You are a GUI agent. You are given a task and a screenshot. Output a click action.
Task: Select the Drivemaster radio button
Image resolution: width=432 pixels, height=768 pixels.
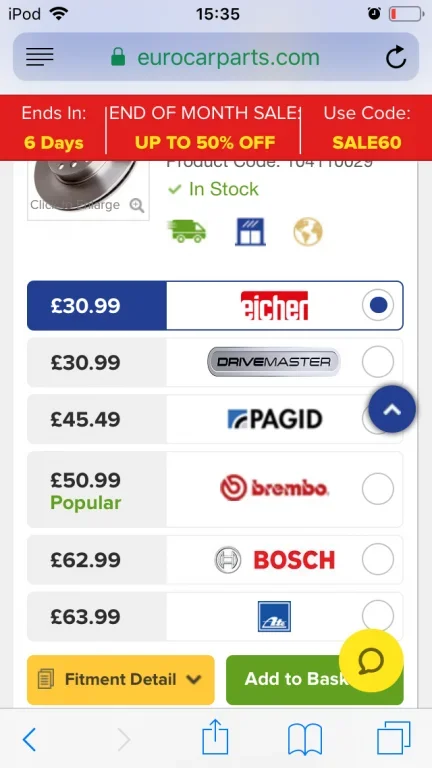378,362
